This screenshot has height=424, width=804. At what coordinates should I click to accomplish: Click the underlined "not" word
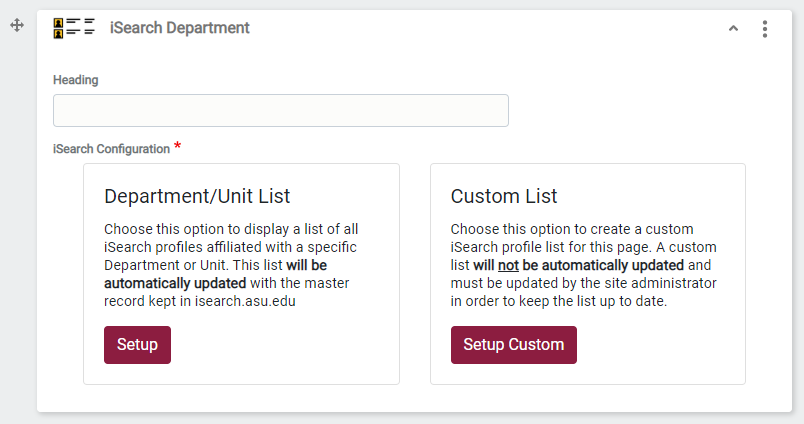[508, 265]
